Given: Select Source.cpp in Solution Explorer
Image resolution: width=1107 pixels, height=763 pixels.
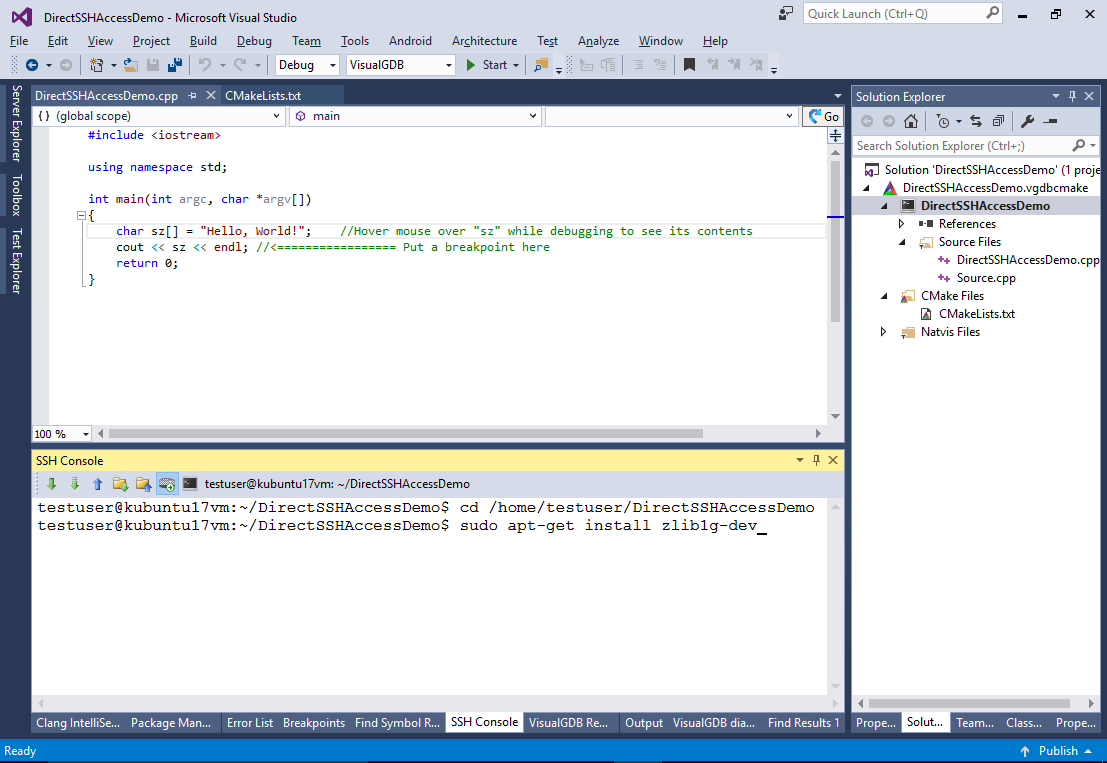Looking at the screenshot, I should 986,278.
